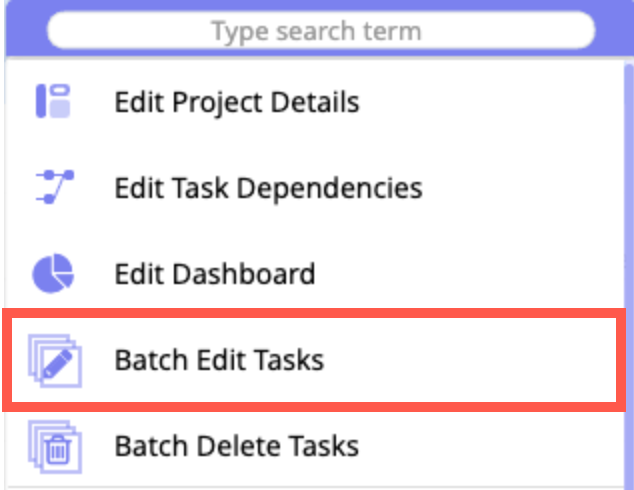Click the "Edit Dashboard" text label

pos(215,273)
